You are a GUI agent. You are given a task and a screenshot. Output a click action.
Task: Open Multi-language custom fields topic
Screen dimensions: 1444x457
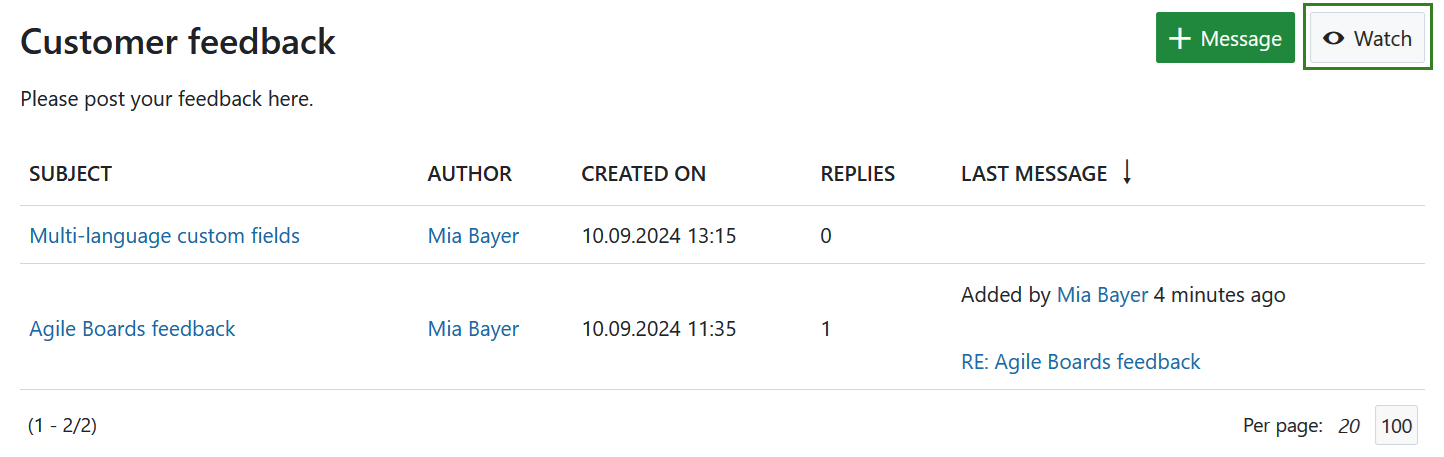164,236
